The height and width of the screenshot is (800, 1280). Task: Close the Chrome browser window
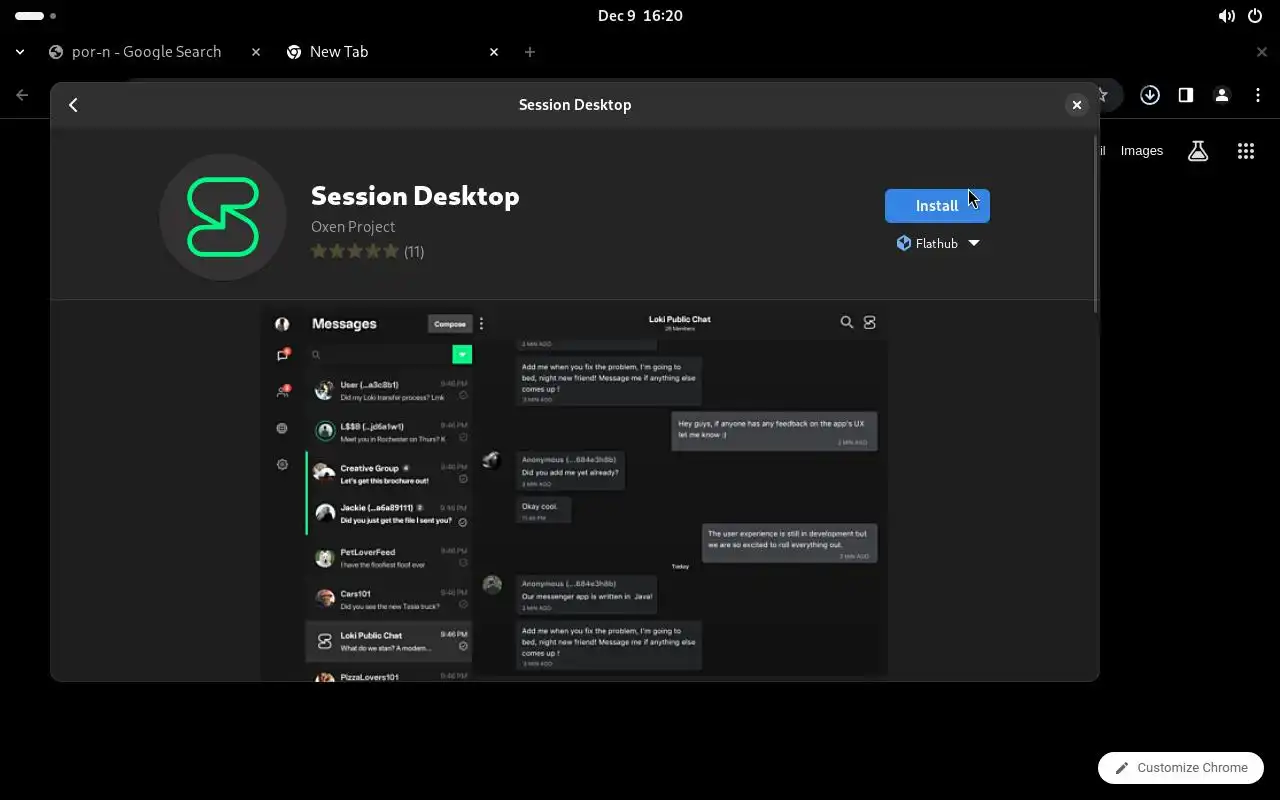click(x=1262, y=52)
